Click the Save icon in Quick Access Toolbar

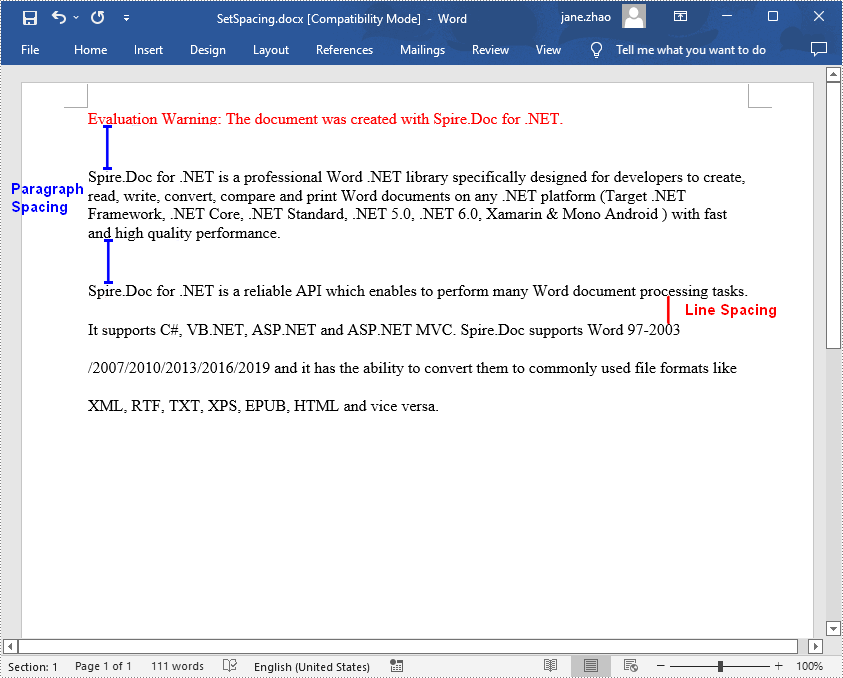[x=28, y=16]
